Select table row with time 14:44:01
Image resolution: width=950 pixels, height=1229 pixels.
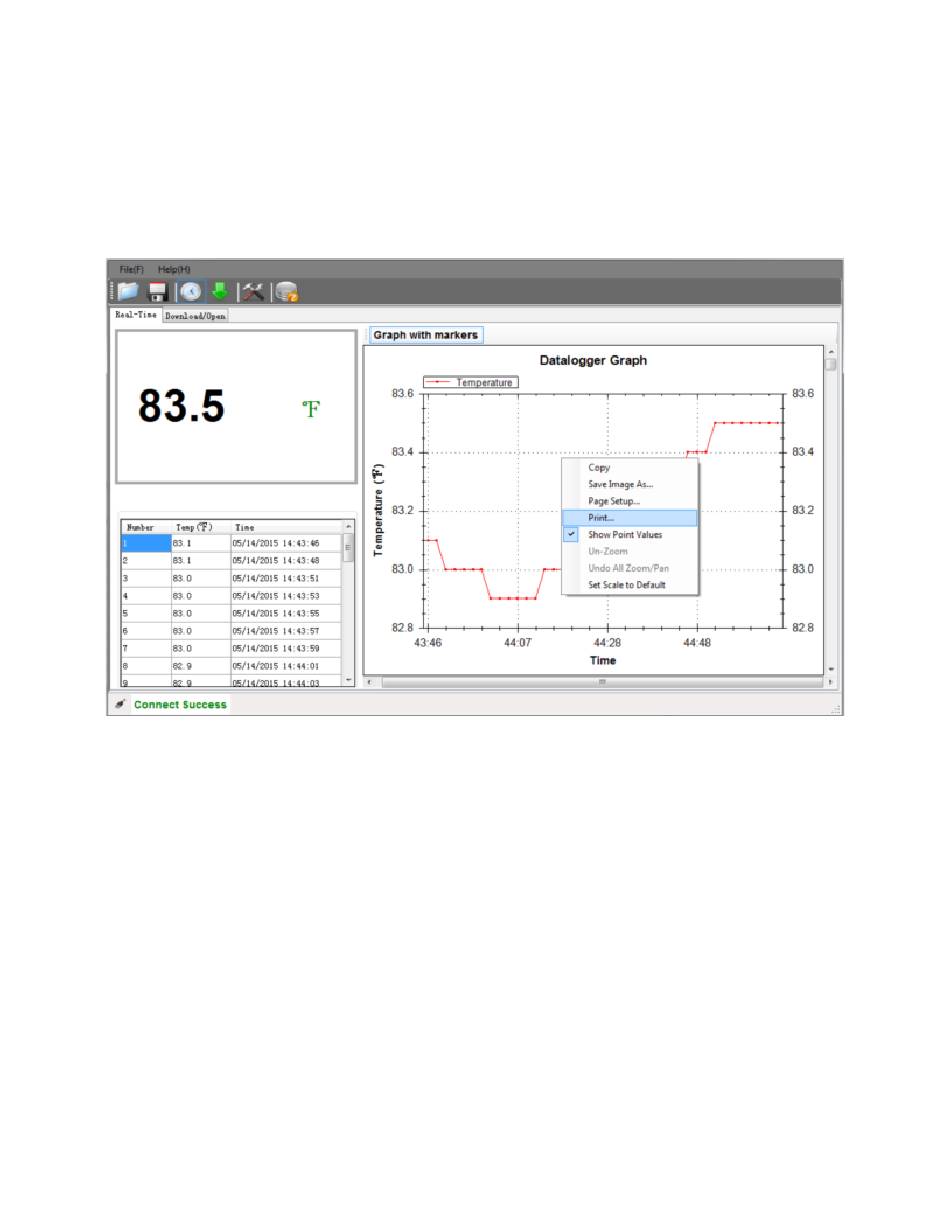click(232, 666)
